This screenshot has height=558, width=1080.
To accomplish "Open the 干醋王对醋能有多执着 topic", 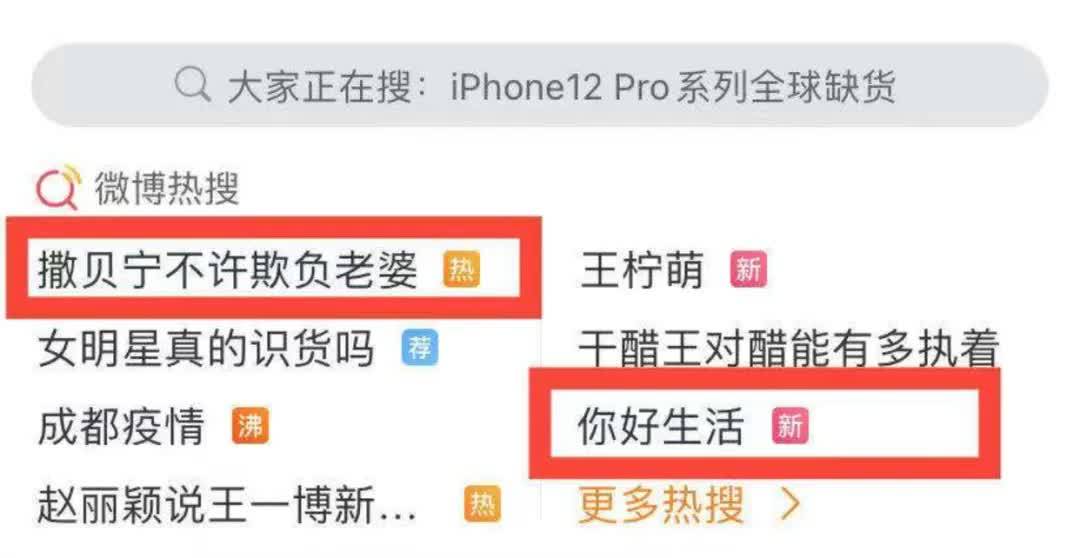I will pyautogui.click(x=789, y=348).
